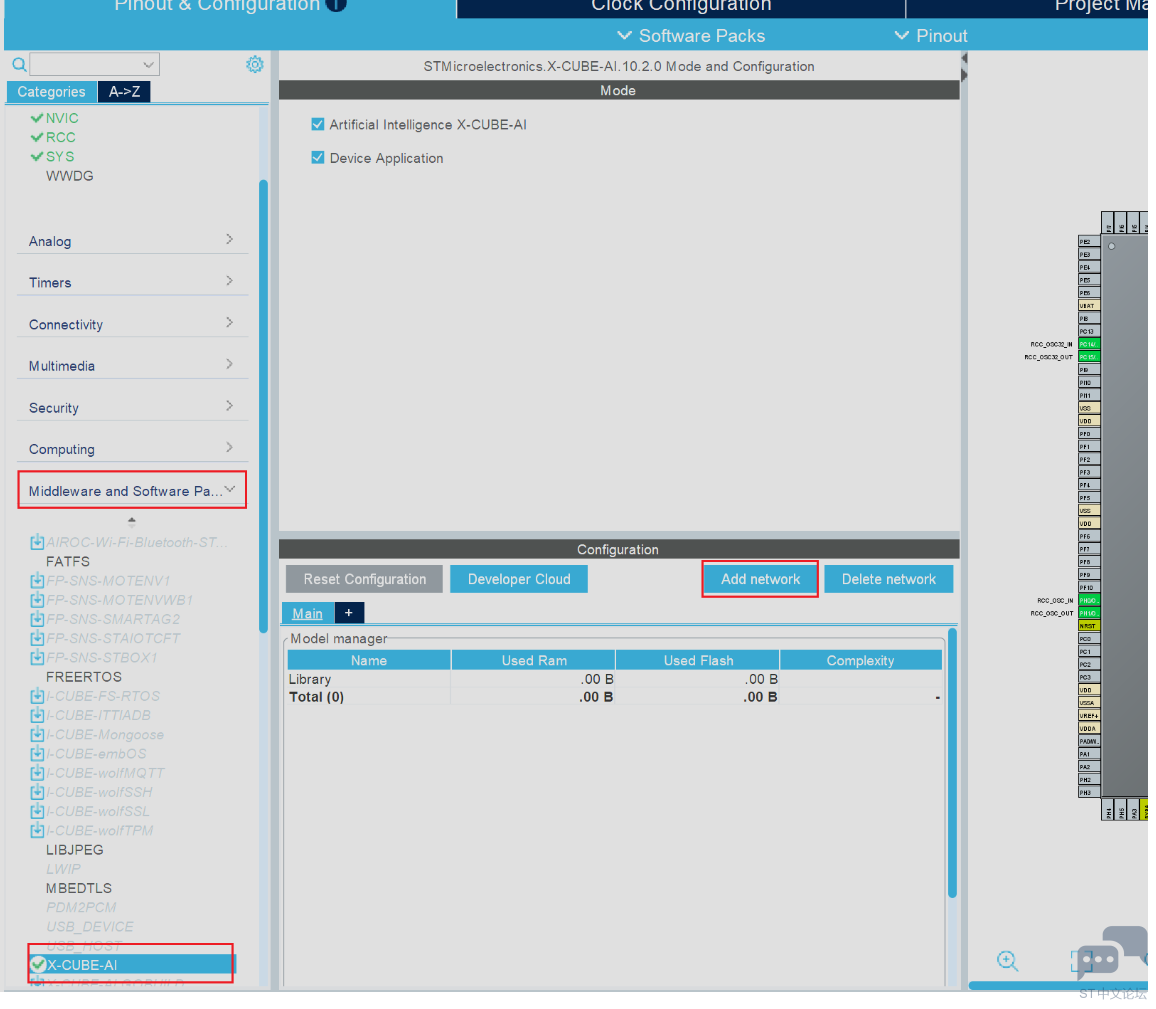The image size is (1156, 1009).
Task: Collapse Middleware and Software Packs category
Action: click(x=132, y=490)
